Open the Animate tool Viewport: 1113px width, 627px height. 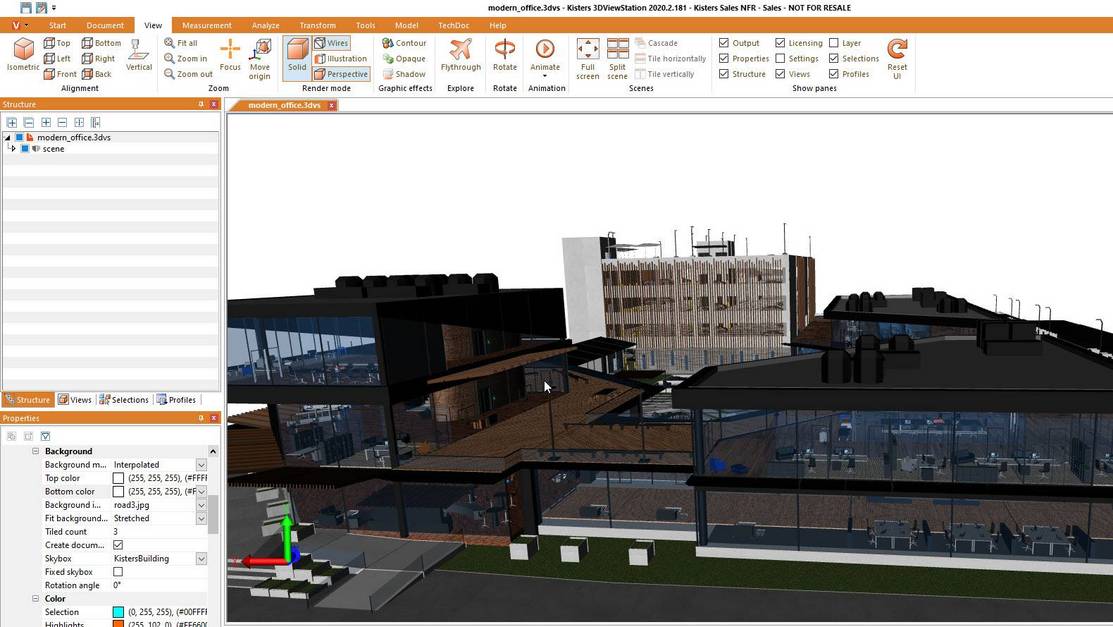click(x=545, y=57)
